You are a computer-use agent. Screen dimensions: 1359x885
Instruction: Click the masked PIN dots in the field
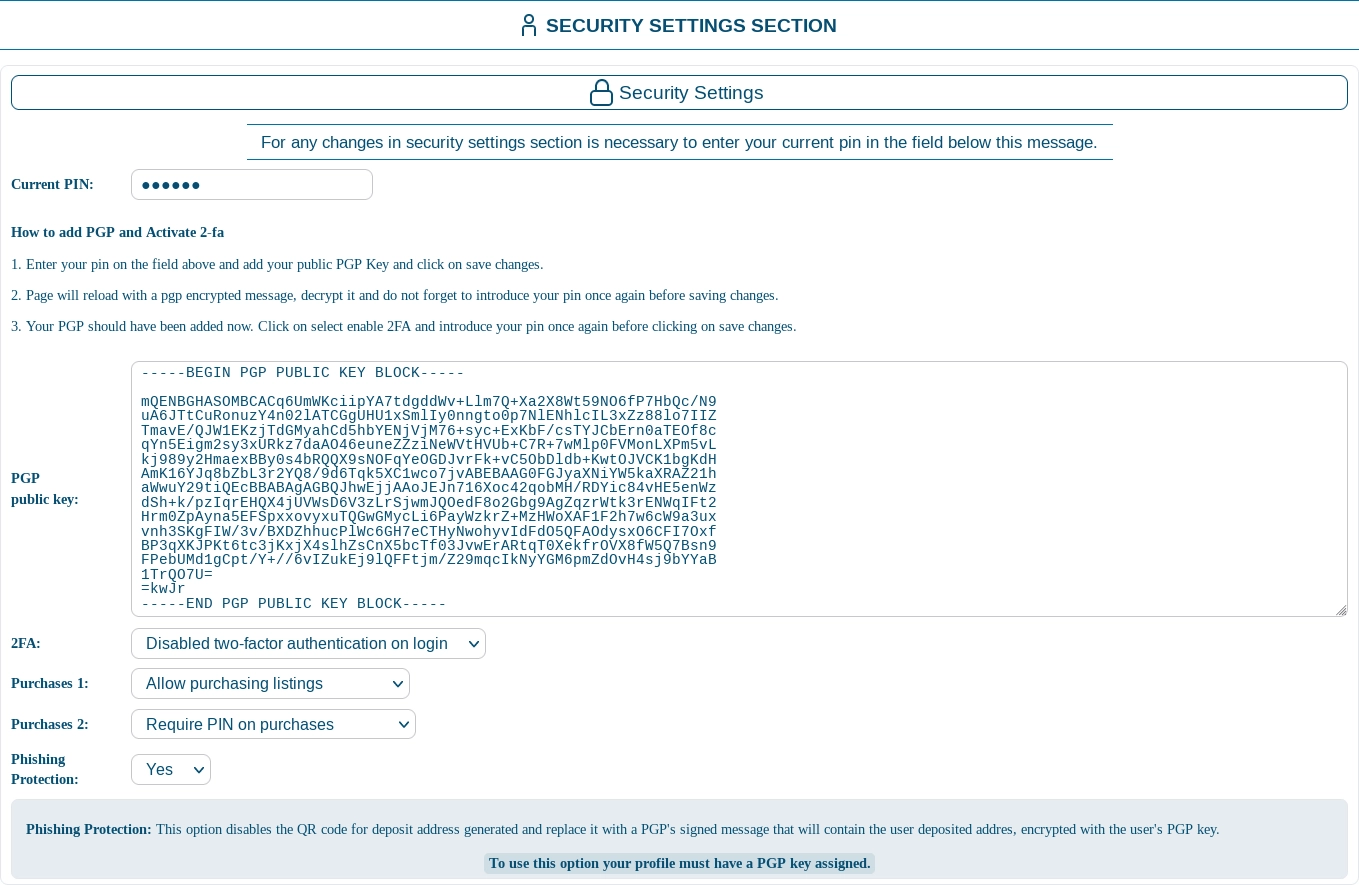coord(171,185)
